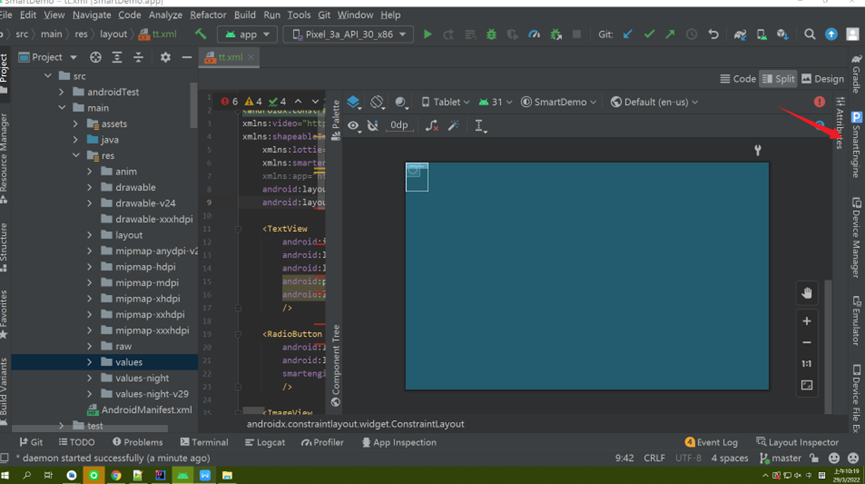865x484 pixels.
Task: Open the Select Design Surface layers icon
Action: (x=354, y=102)
